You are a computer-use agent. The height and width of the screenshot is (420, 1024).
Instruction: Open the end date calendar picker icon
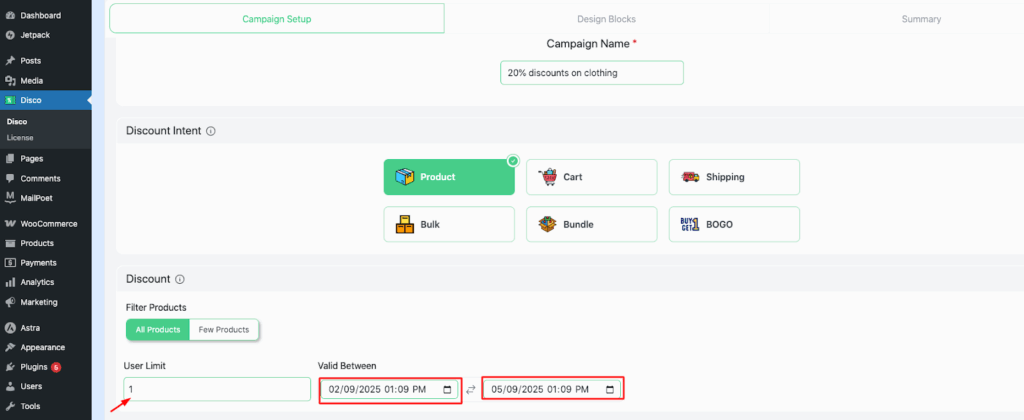coord(610,390)
